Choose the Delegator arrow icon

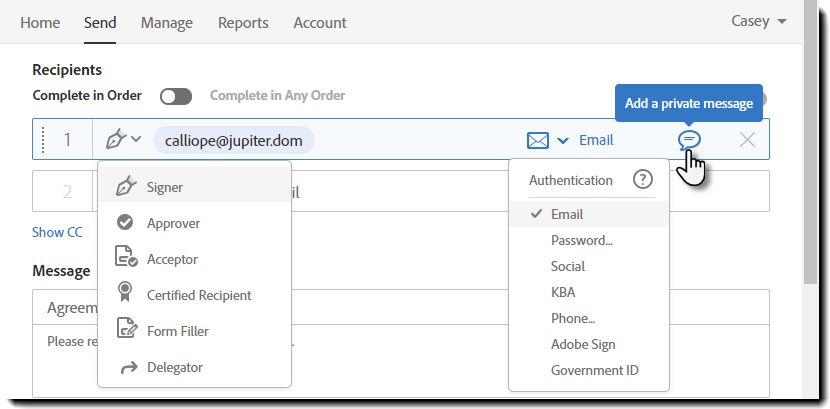click(129, 368)
